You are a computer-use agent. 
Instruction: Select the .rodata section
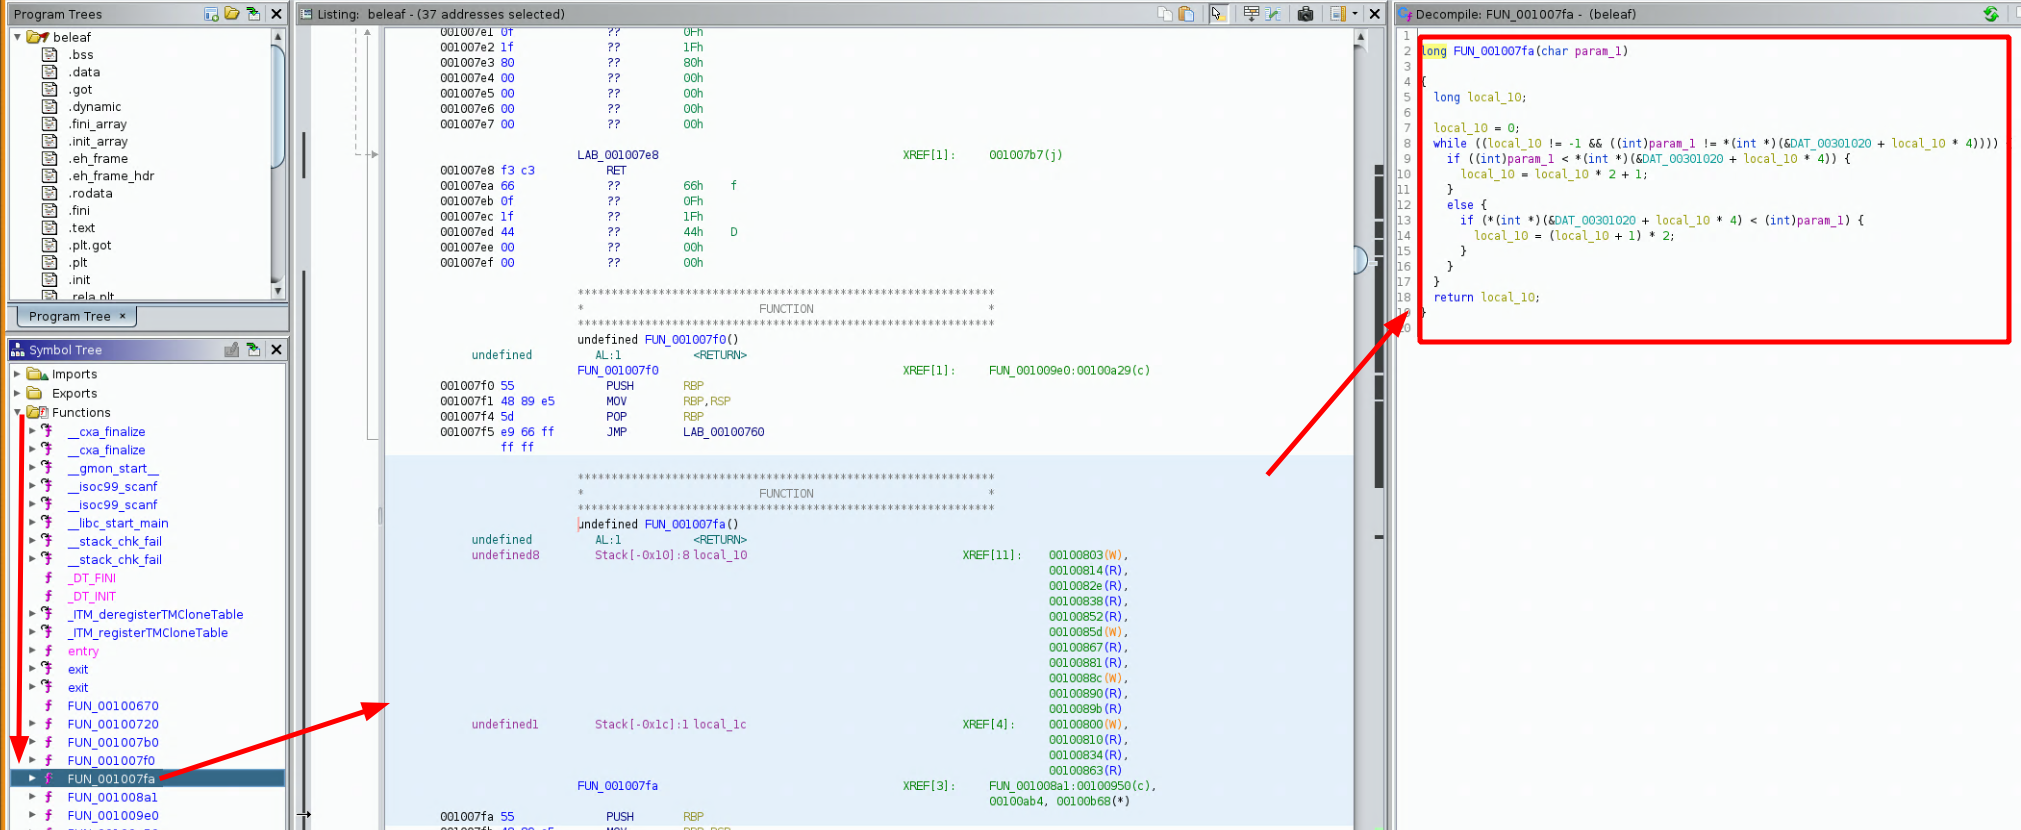pyautogui.click(x=90, y=194)
